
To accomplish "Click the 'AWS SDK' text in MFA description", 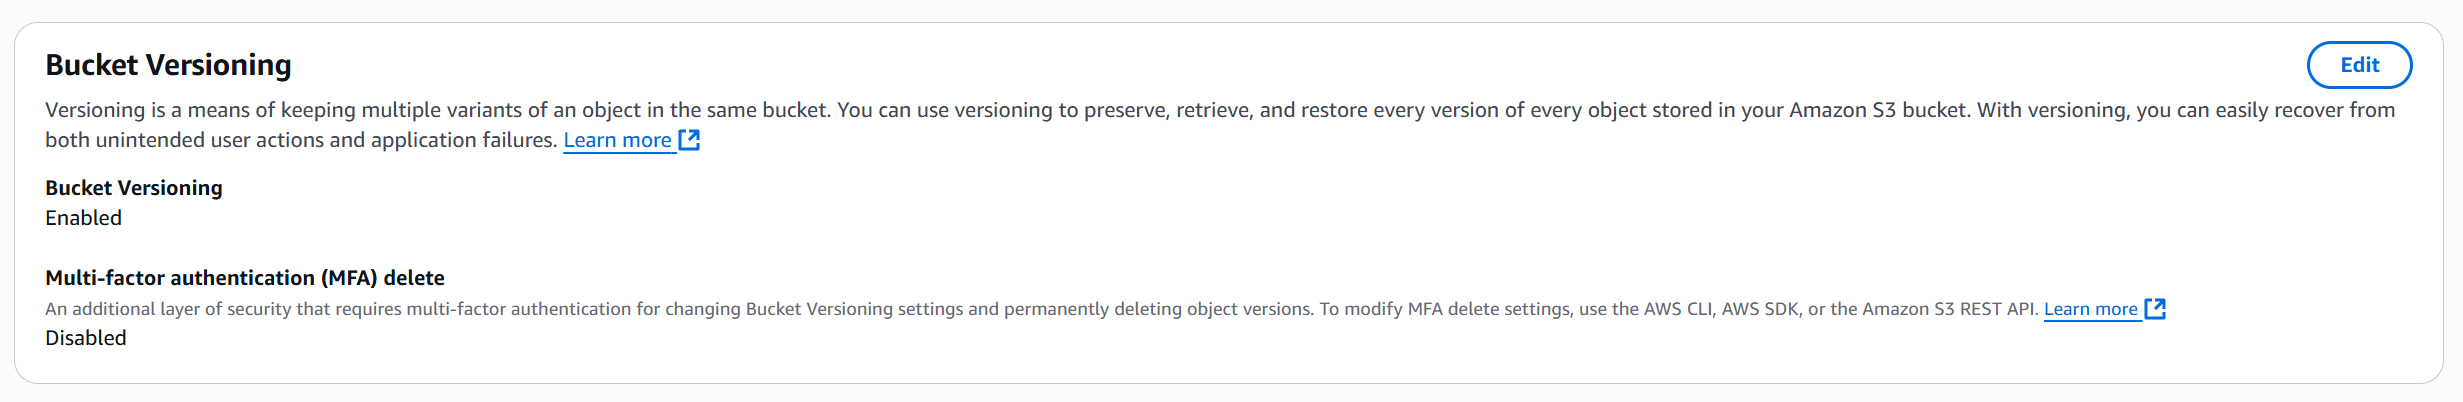I will click(1759, 310).
